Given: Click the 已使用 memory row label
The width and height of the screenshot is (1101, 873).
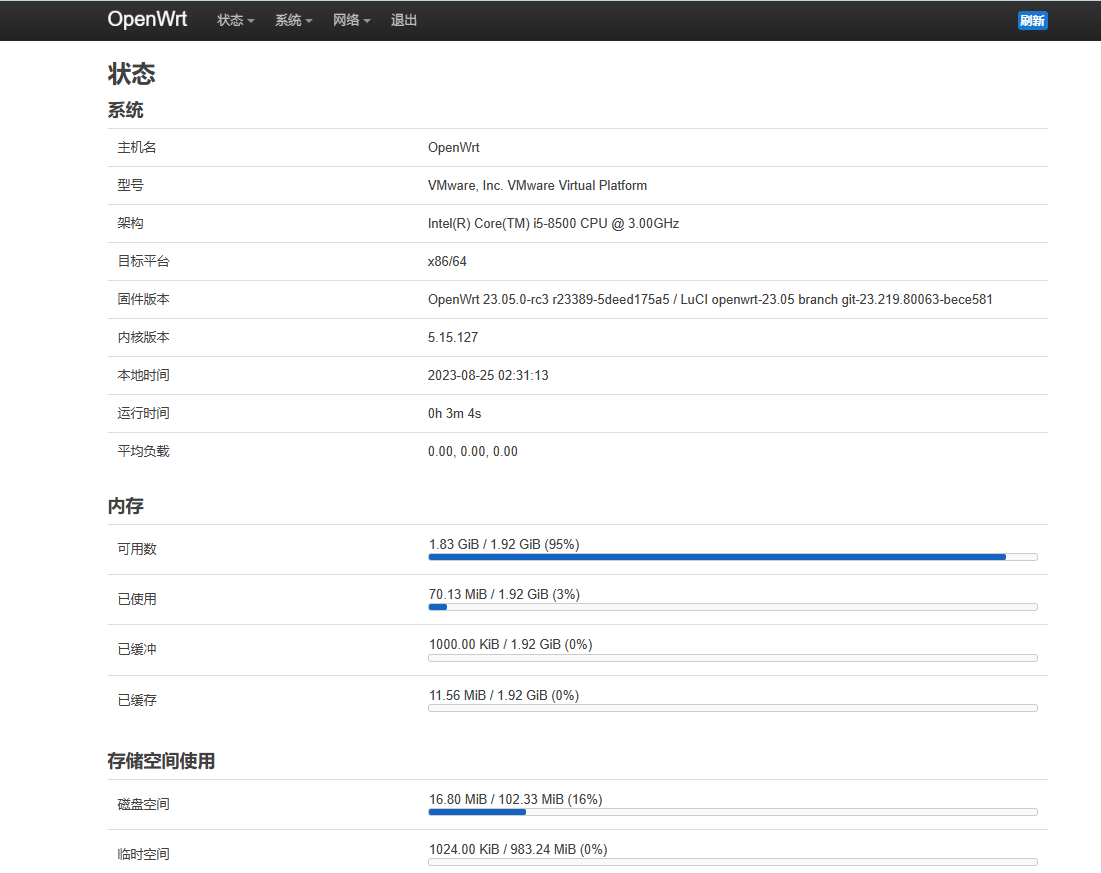Looking at the screenshot, I should point(137,599).
